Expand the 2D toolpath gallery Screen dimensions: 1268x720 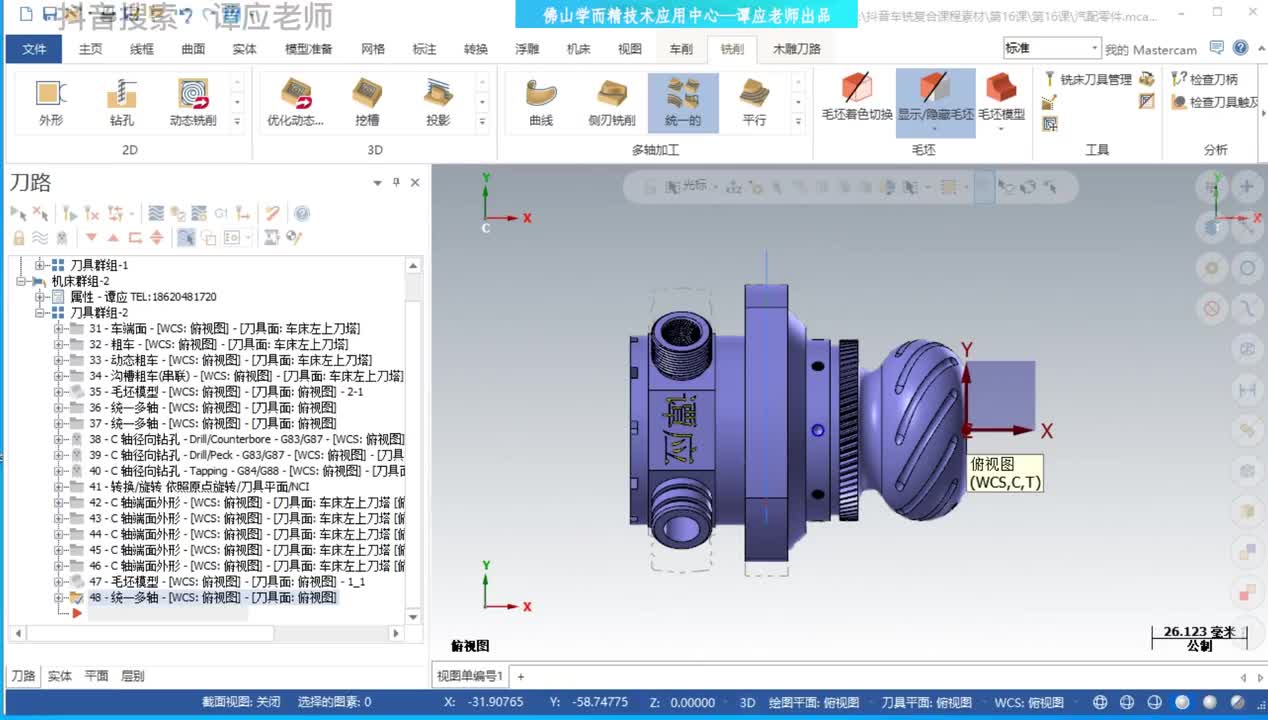click(x=237, y=122)
